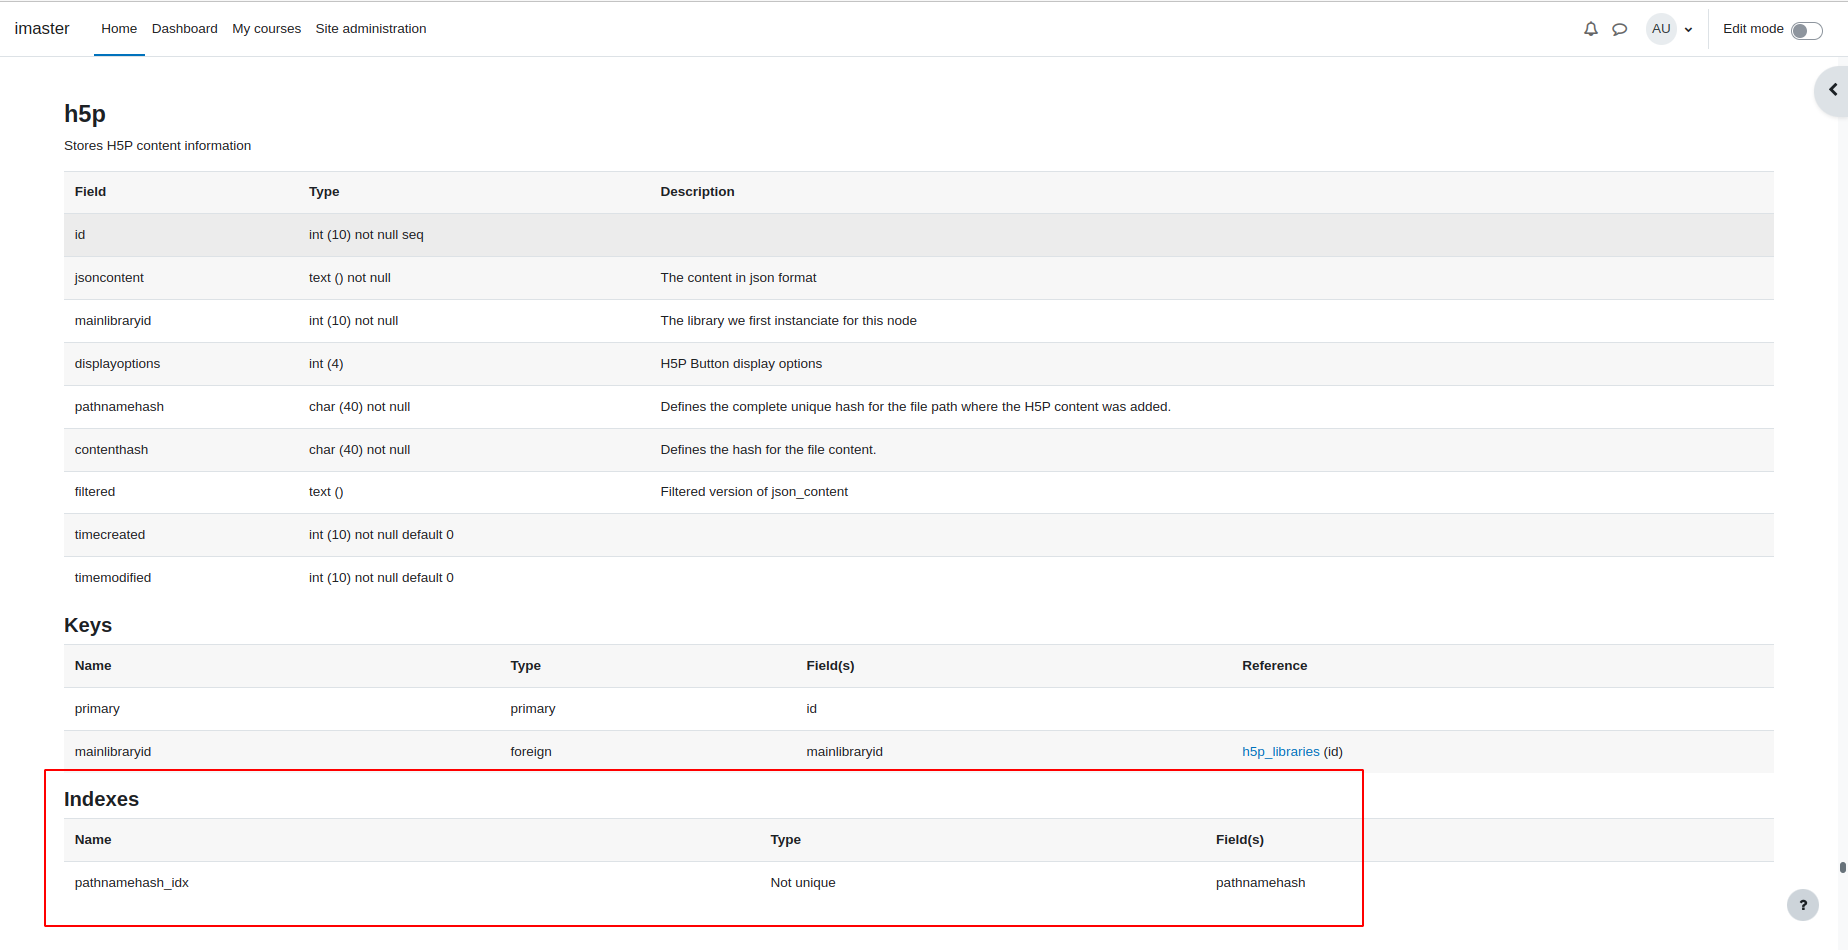Image resolution: width=1848 pixels, height=950 pixels.
Task: Click the 'Indexes' section heading
Action: pyautogui.click(x=101, y=799)
